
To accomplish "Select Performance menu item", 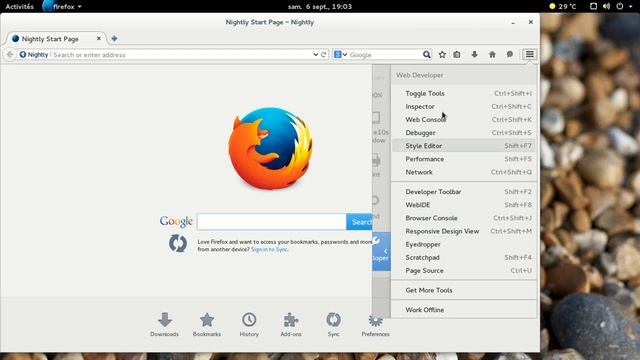I will [464, 159].
